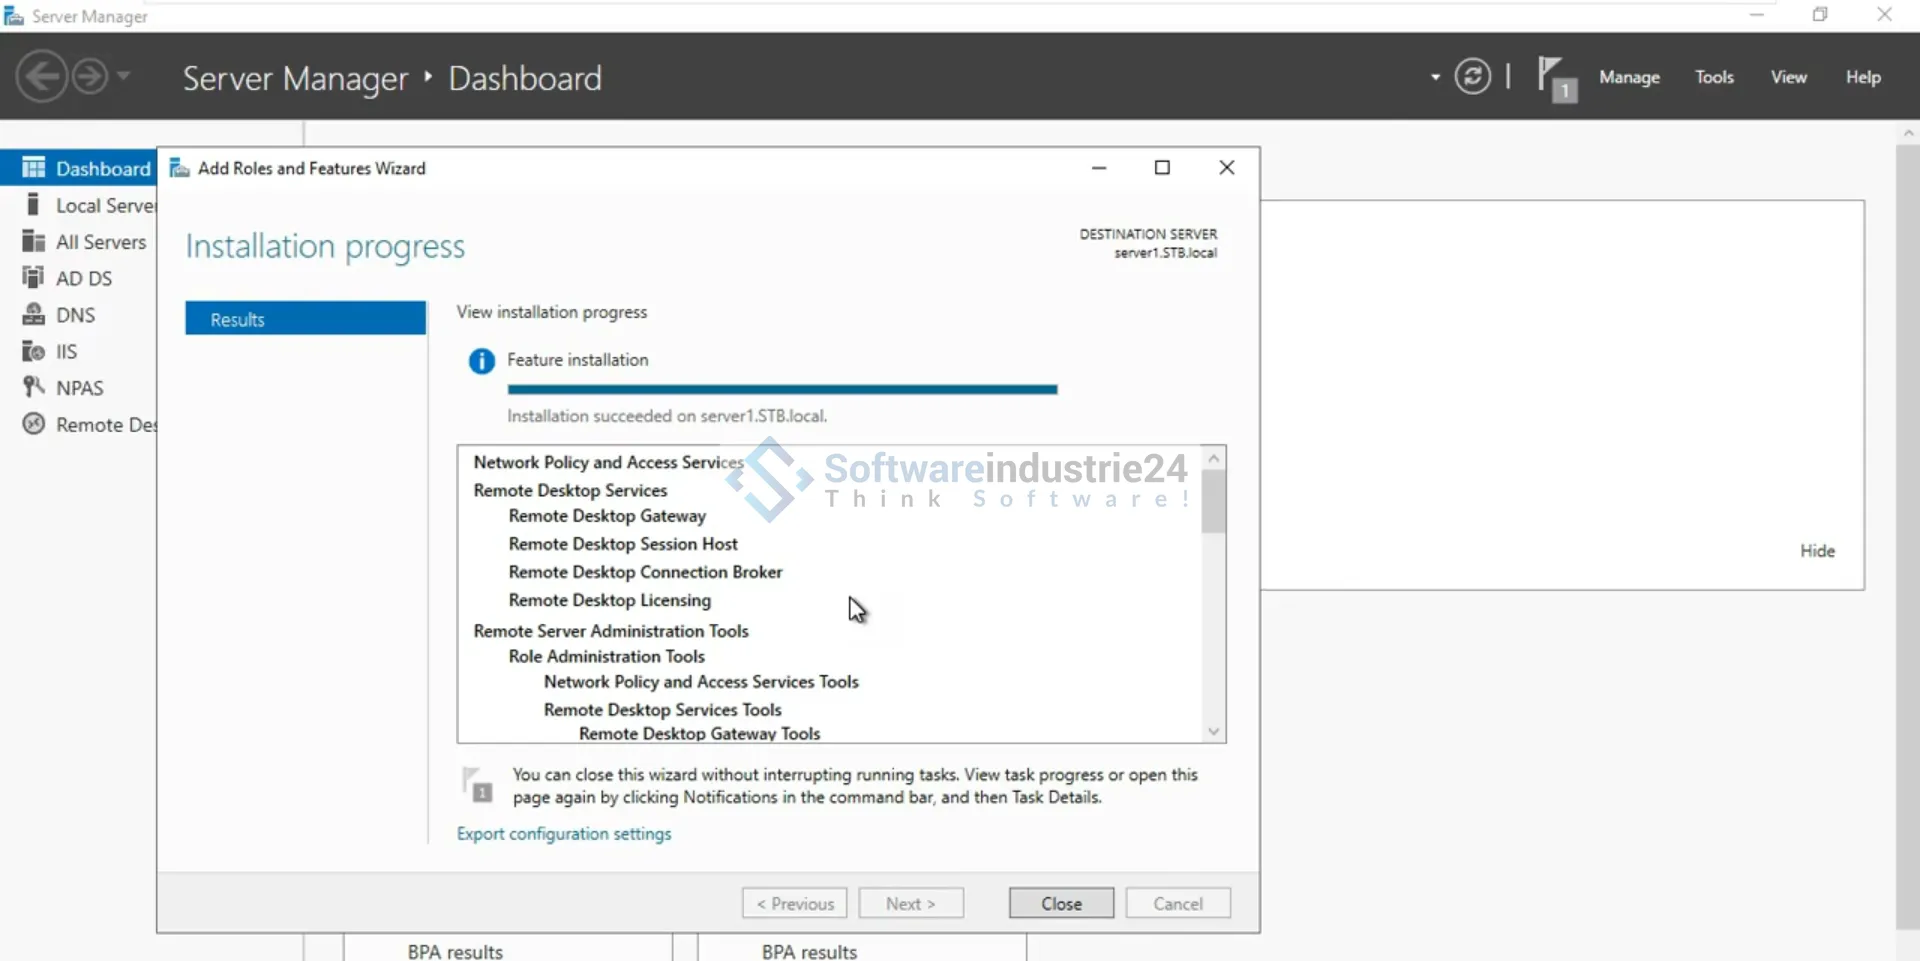The height and width of the screenshot is (961, 1920).
Task: Open the Tools menu
Action: [1713, 77]
